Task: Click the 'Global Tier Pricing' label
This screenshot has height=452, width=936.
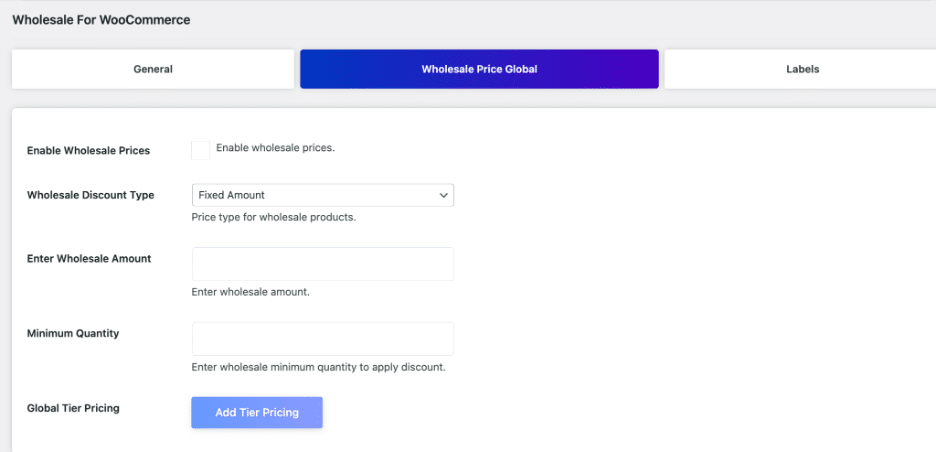Action: point(73,408)
